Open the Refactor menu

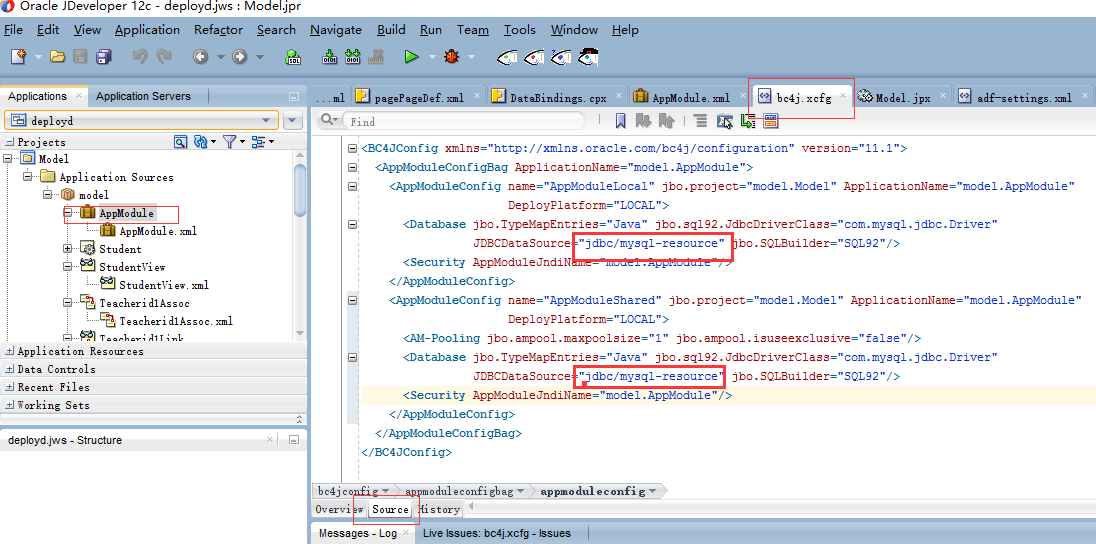219,29
